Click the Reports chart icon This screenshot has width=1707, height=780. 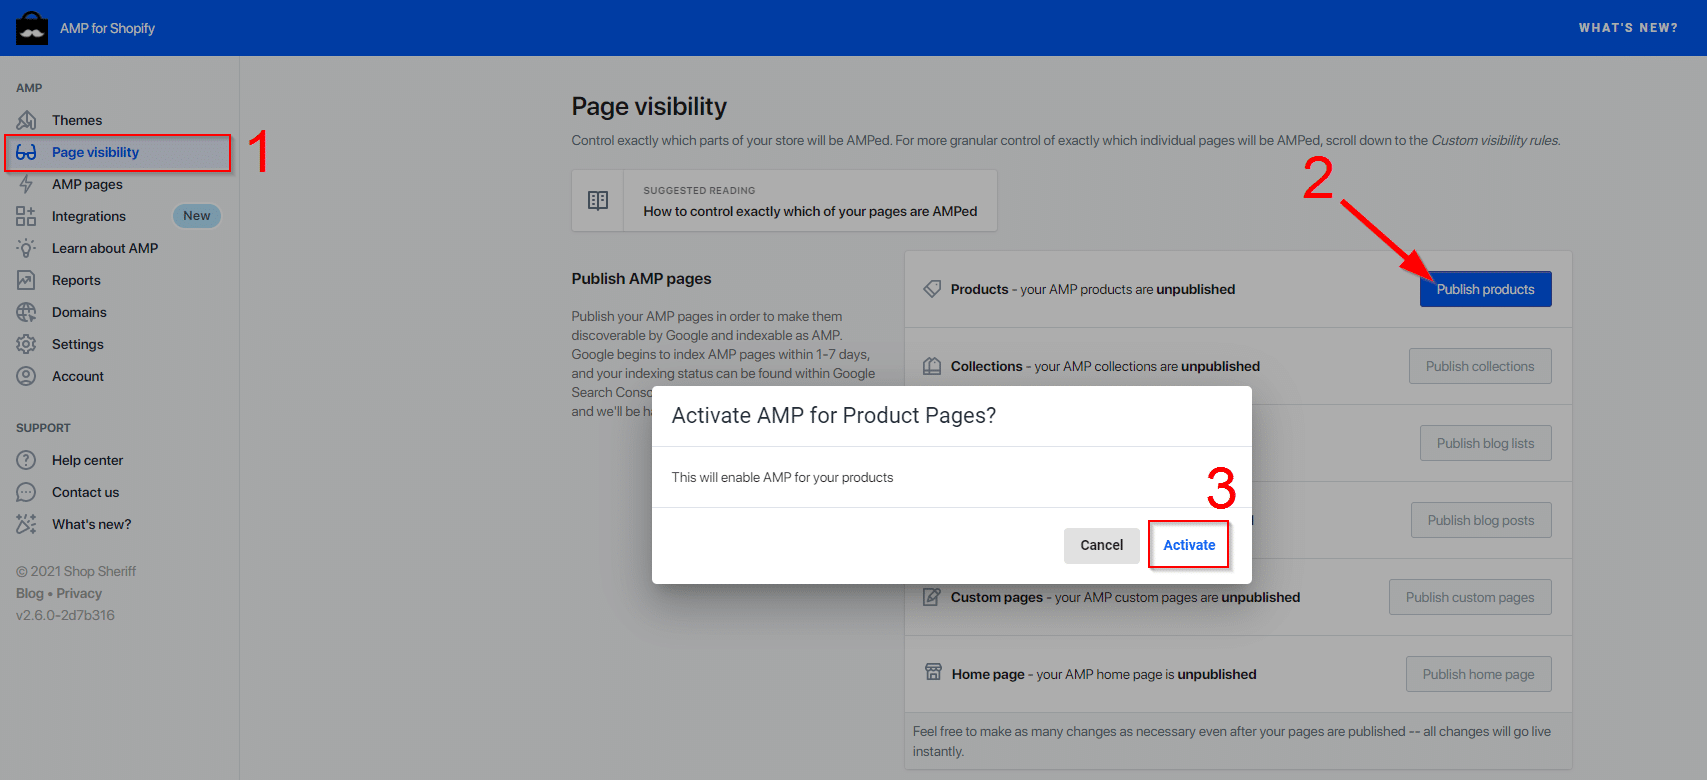[x=27, y=280]
